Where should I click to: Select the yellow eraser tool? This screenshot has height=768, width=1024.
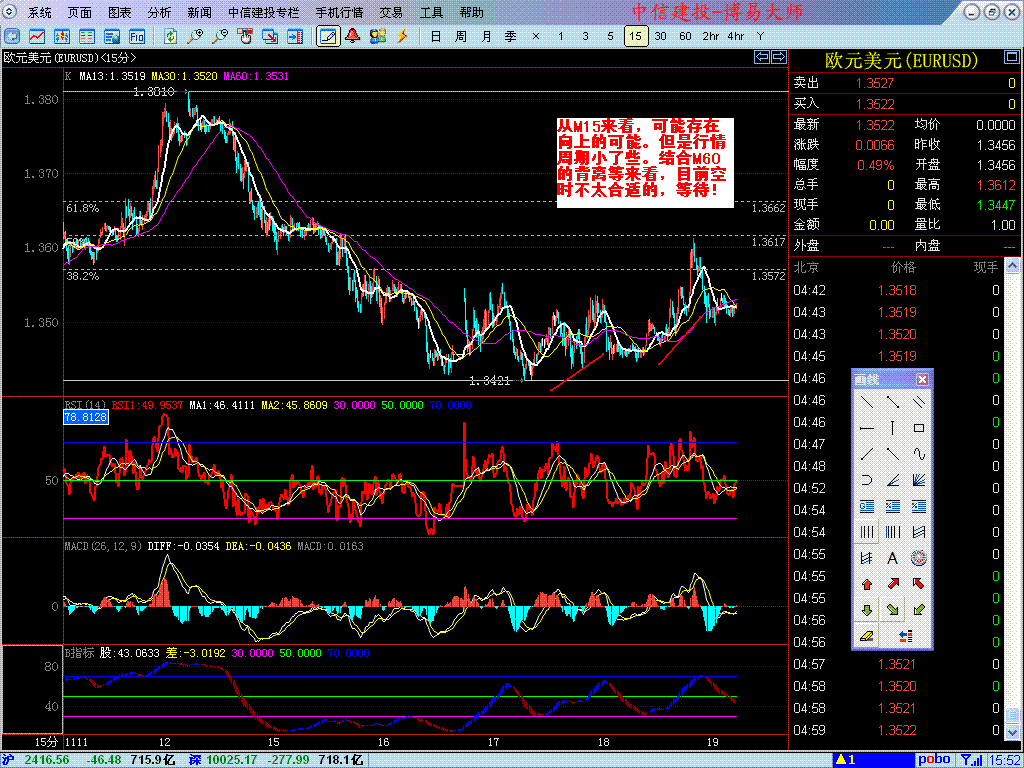click(867, 636)
